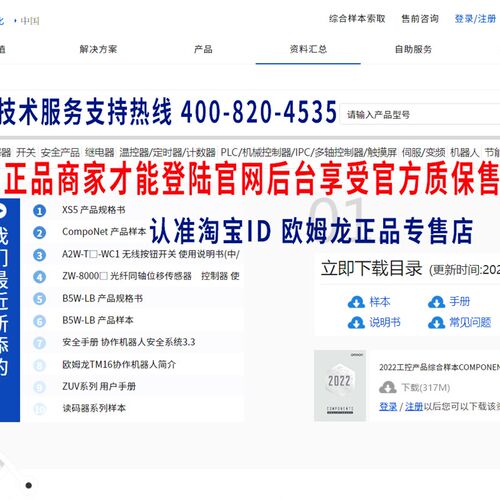Click the 样本 download cloud icon
500x500 pixels.
click(356, 302)
